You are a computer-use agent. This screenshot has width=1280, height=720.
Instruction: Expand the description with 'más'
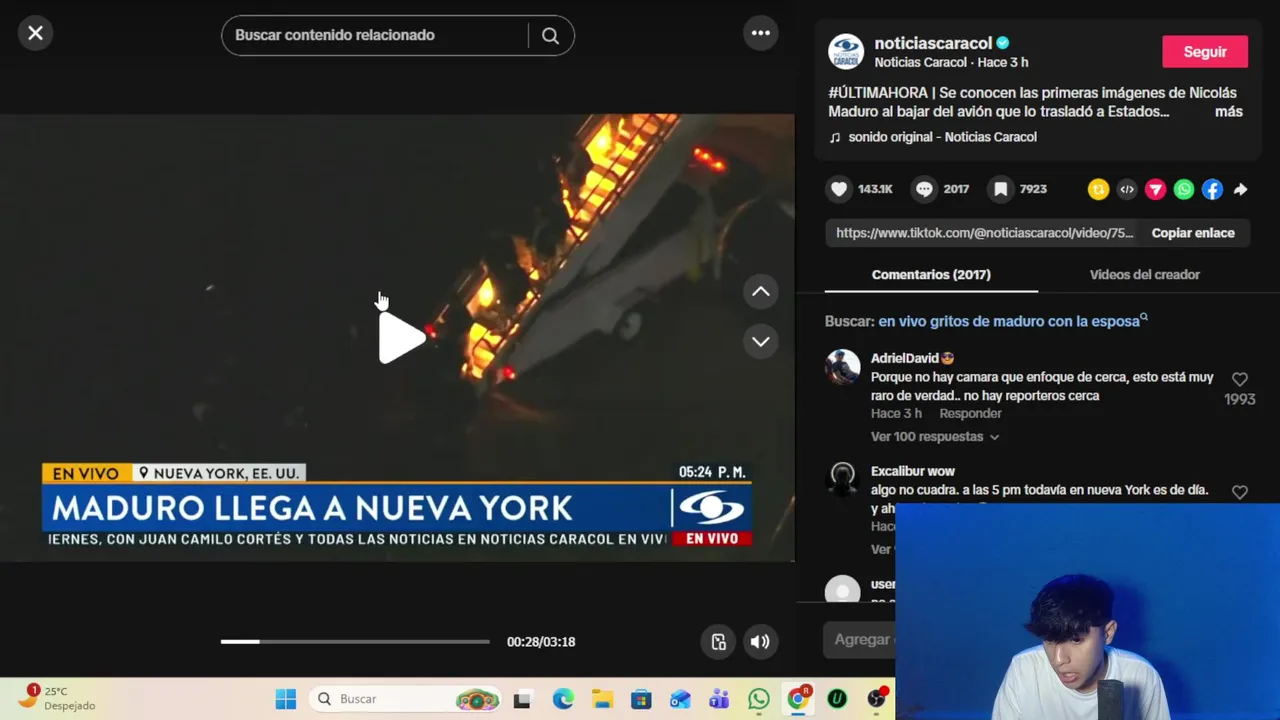coord(1229,112)
